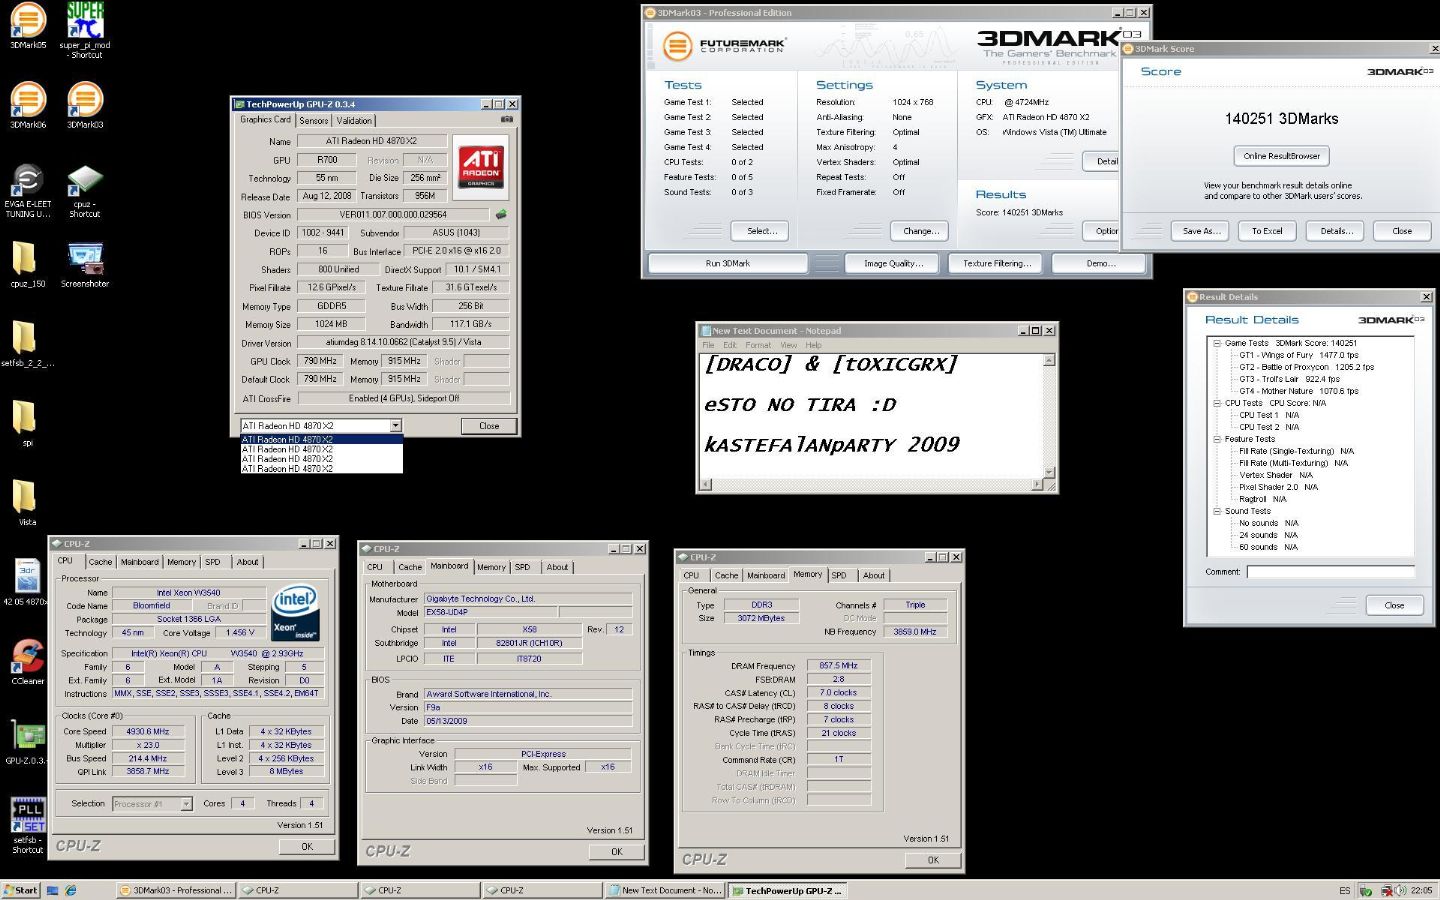Click the Details... button in 3DMark Score

pyautogui.click(x=1336, y=231)
